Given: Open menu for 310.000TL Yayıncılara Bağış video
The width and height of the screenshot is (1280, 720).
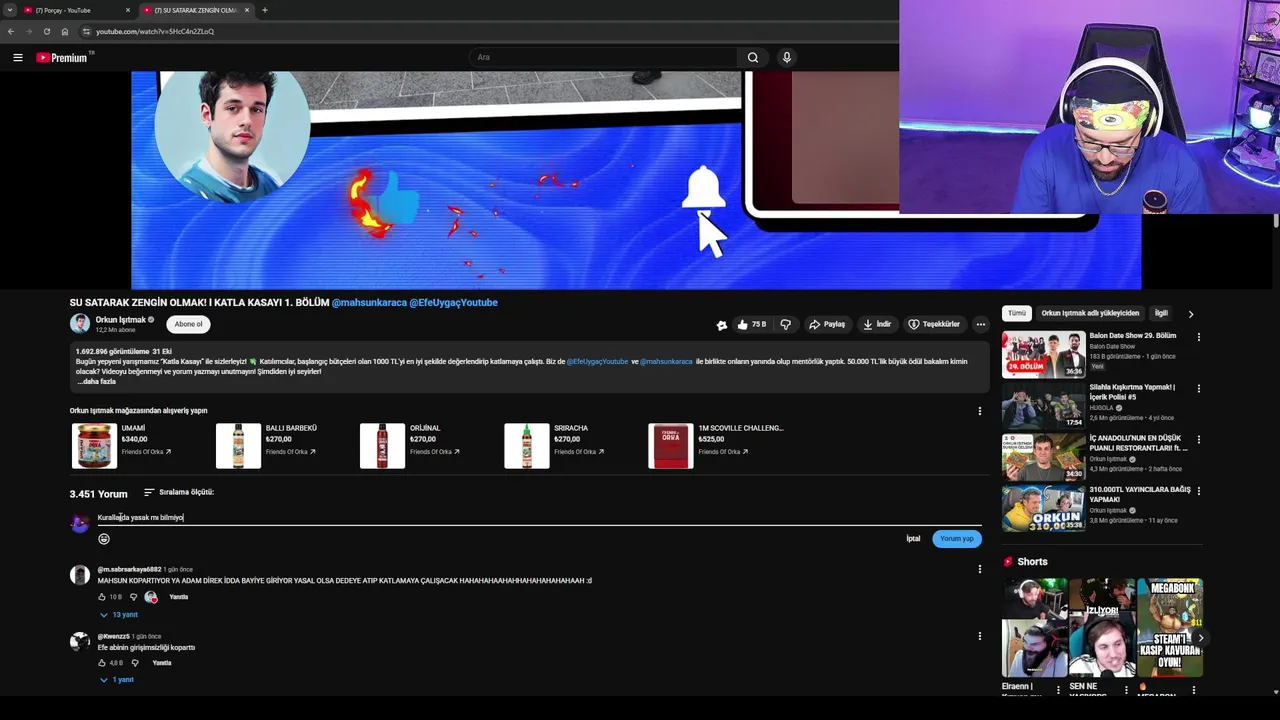Looking at the screenshot, I should click(1199, 491).
